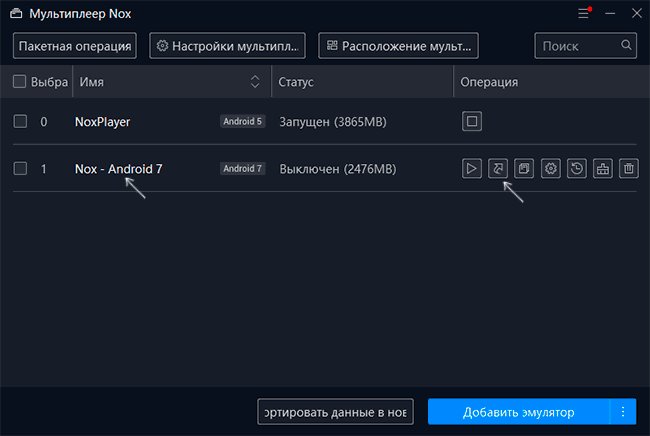Click the Android 7 version badge

243,169
